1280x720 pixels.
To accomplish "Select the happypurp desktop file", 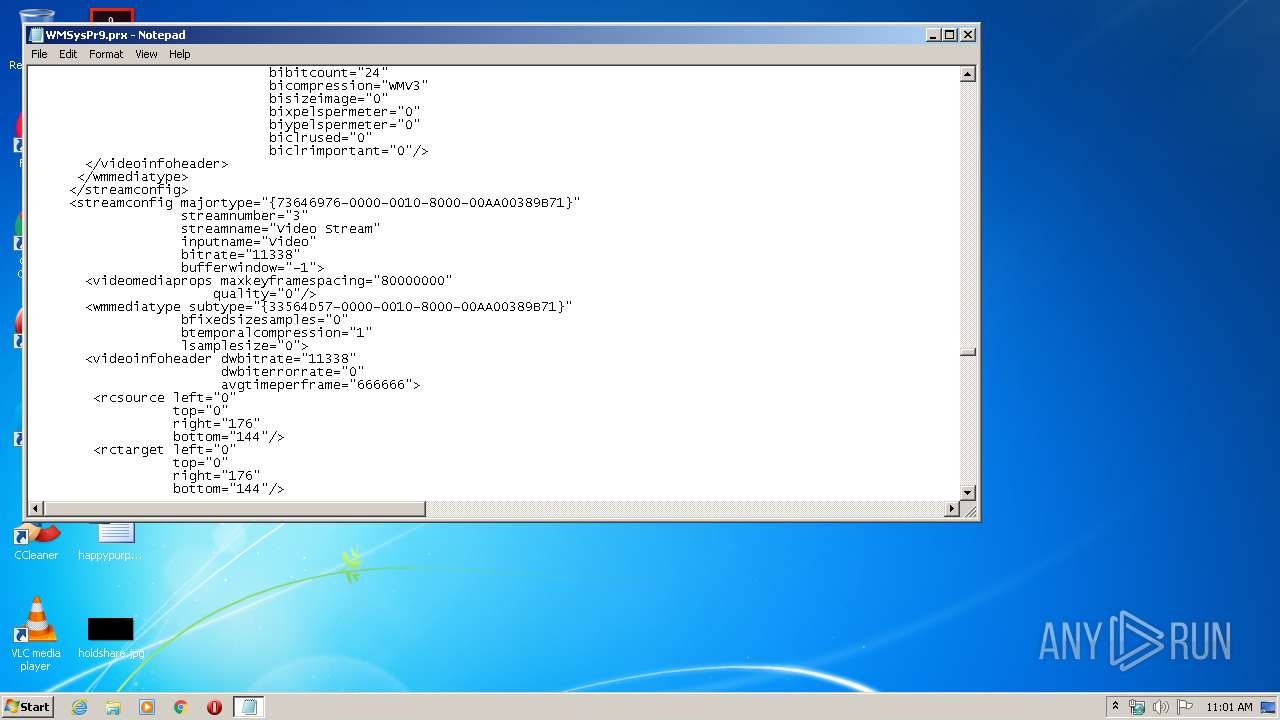I will [x=110, y=542].
